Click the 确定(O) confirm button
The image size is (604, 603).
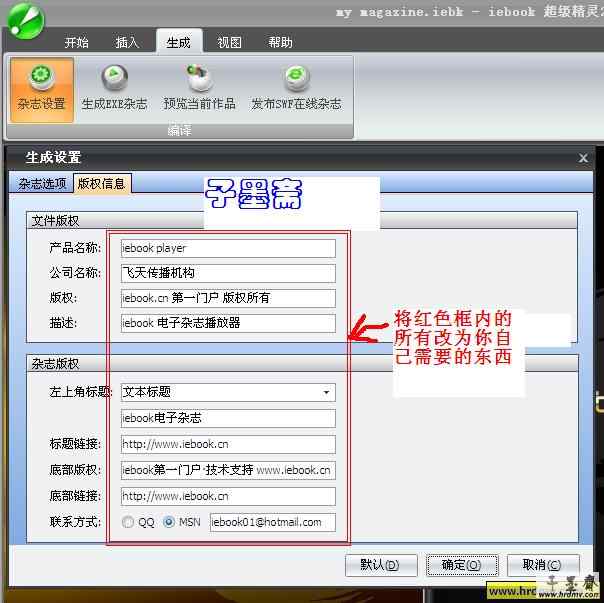point(462,565)
